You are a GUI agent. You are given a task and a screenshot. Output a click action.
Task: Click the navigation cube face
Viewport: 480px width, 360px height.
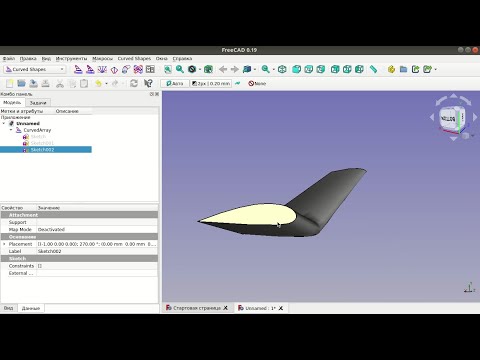pos(448,118)
